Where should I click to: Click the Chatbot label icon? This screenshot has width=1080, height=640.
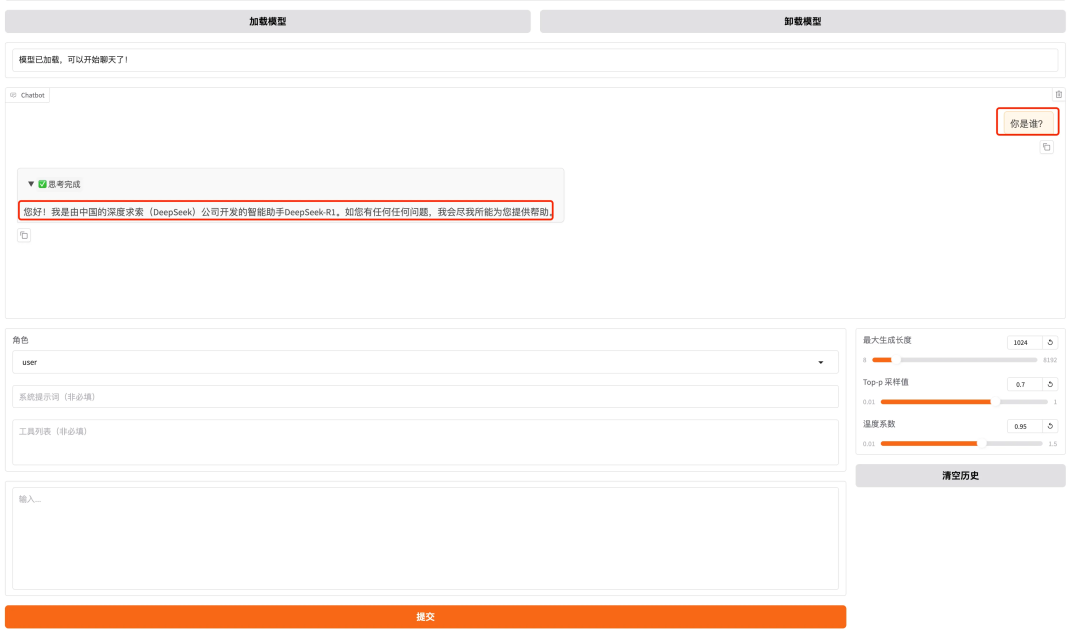click(13, 95)
